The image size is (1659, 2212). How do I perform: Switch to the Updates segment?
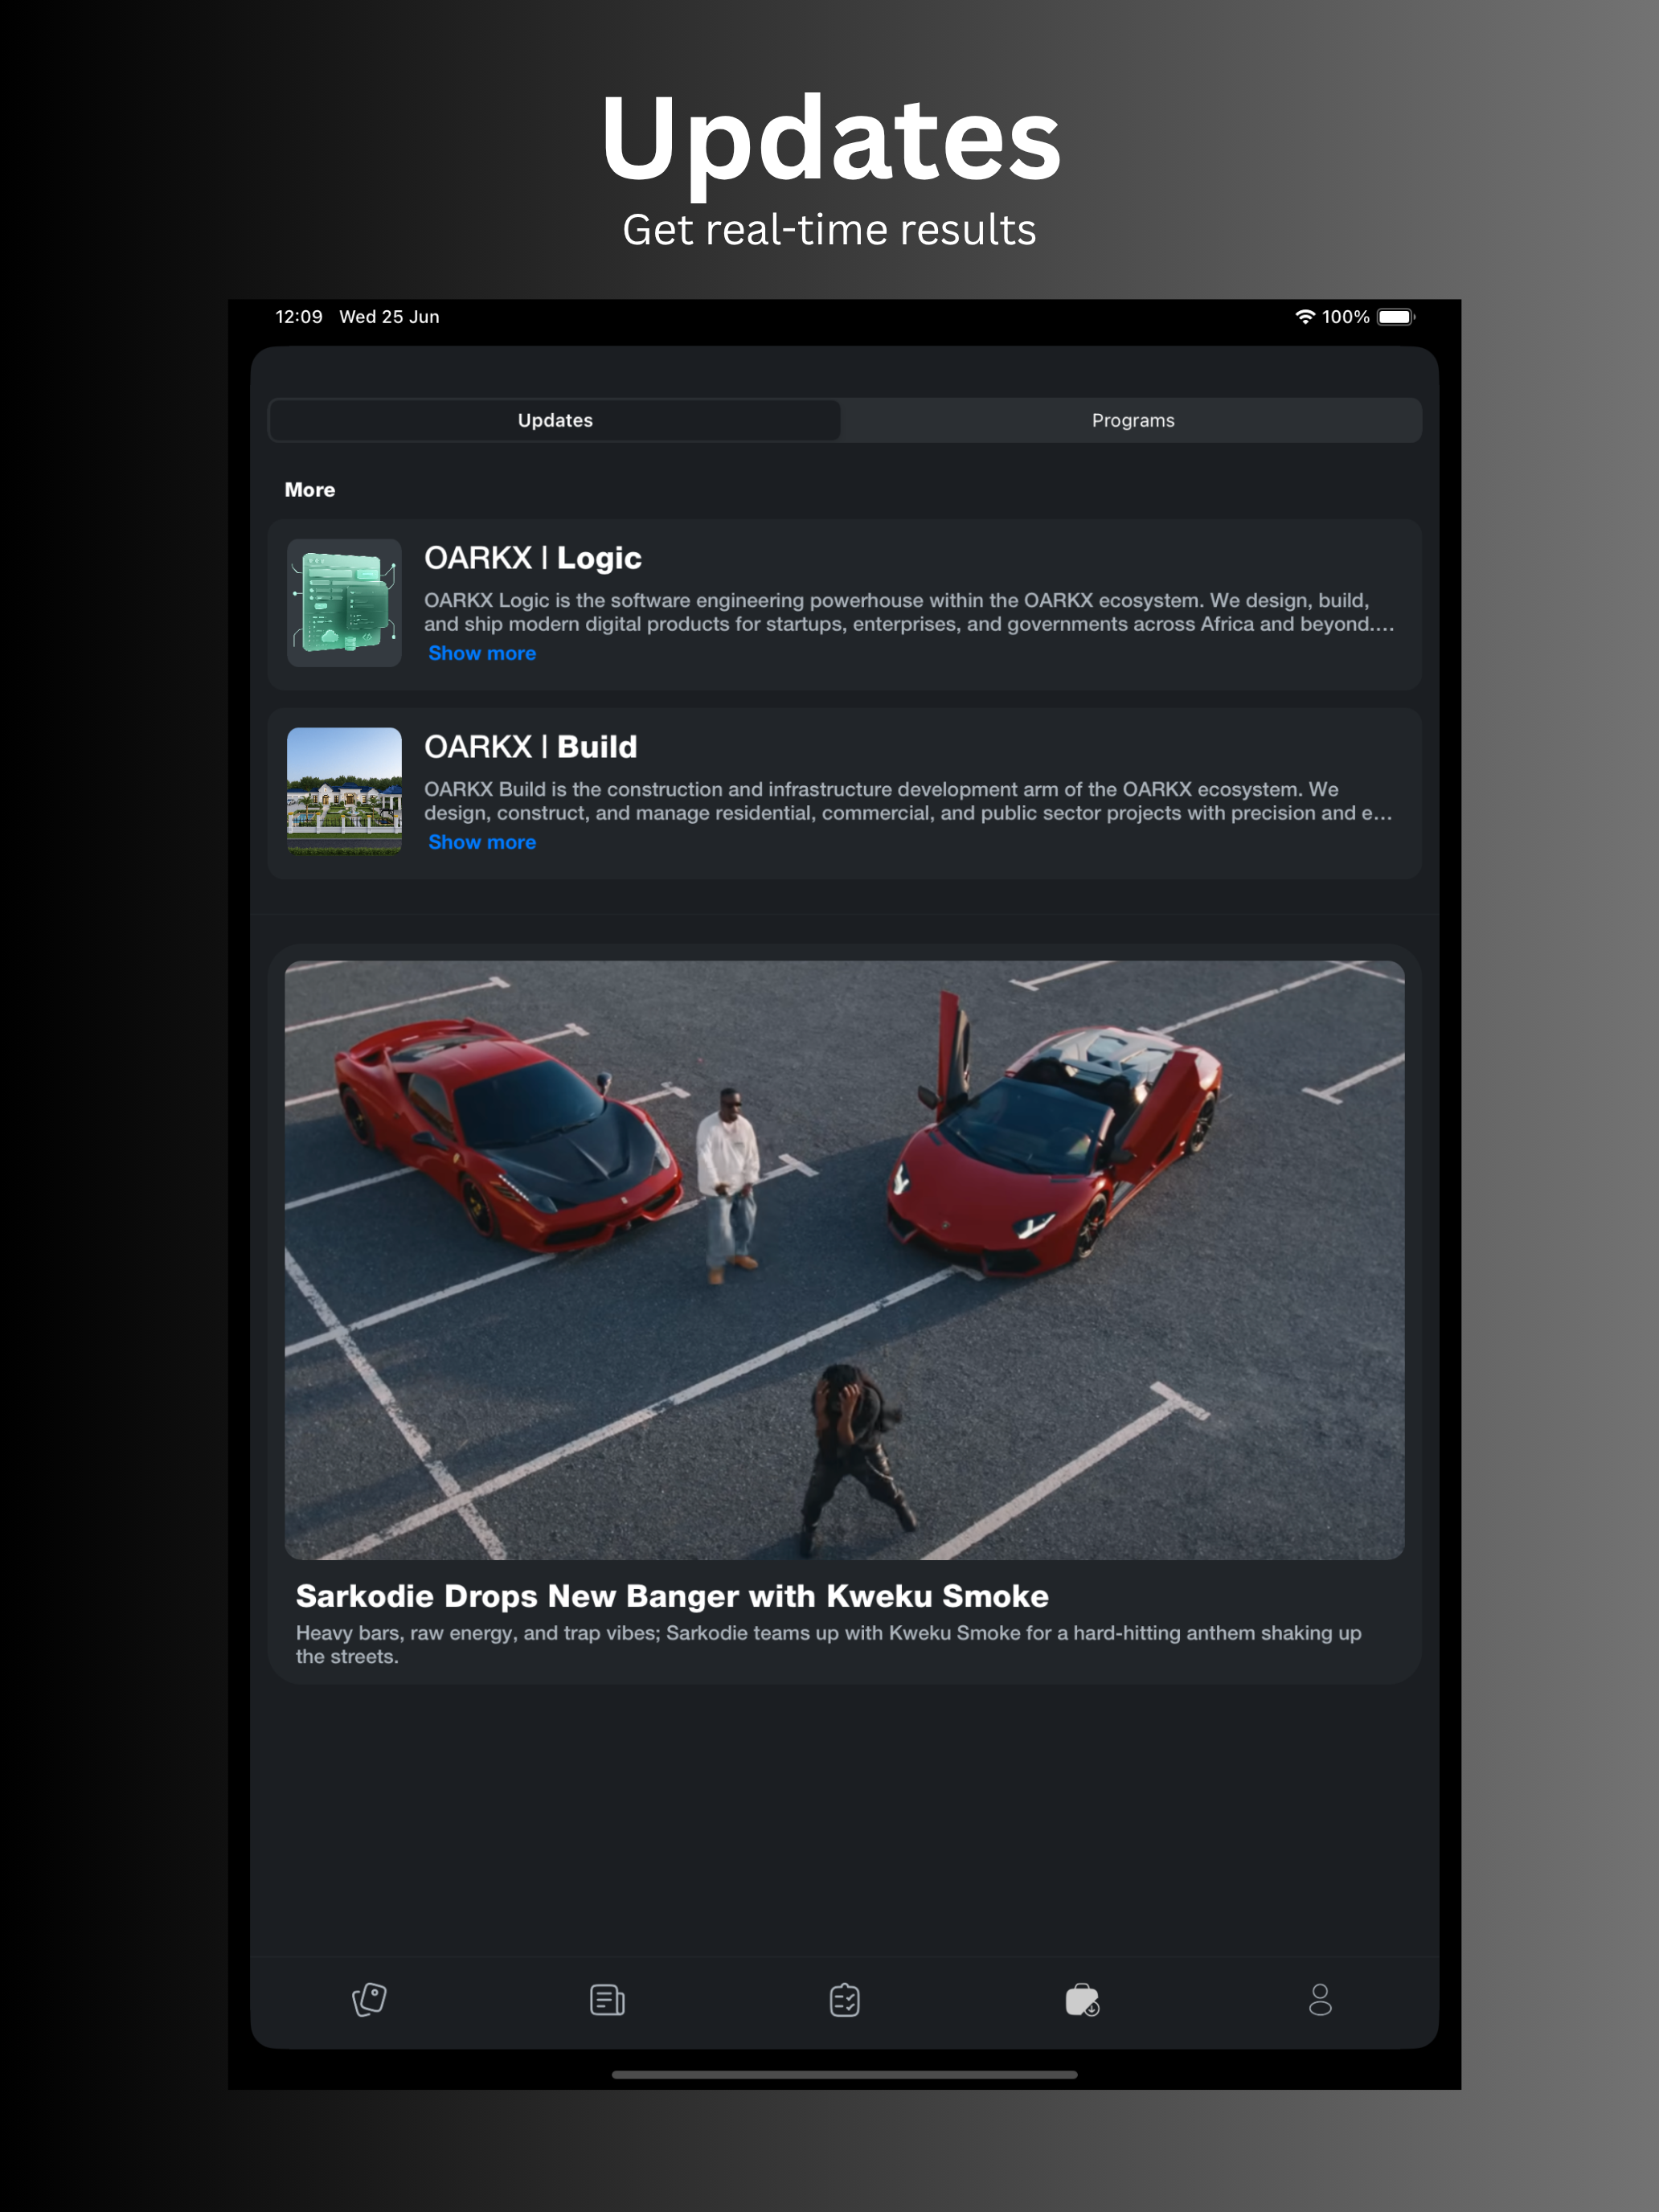point(555,420)
